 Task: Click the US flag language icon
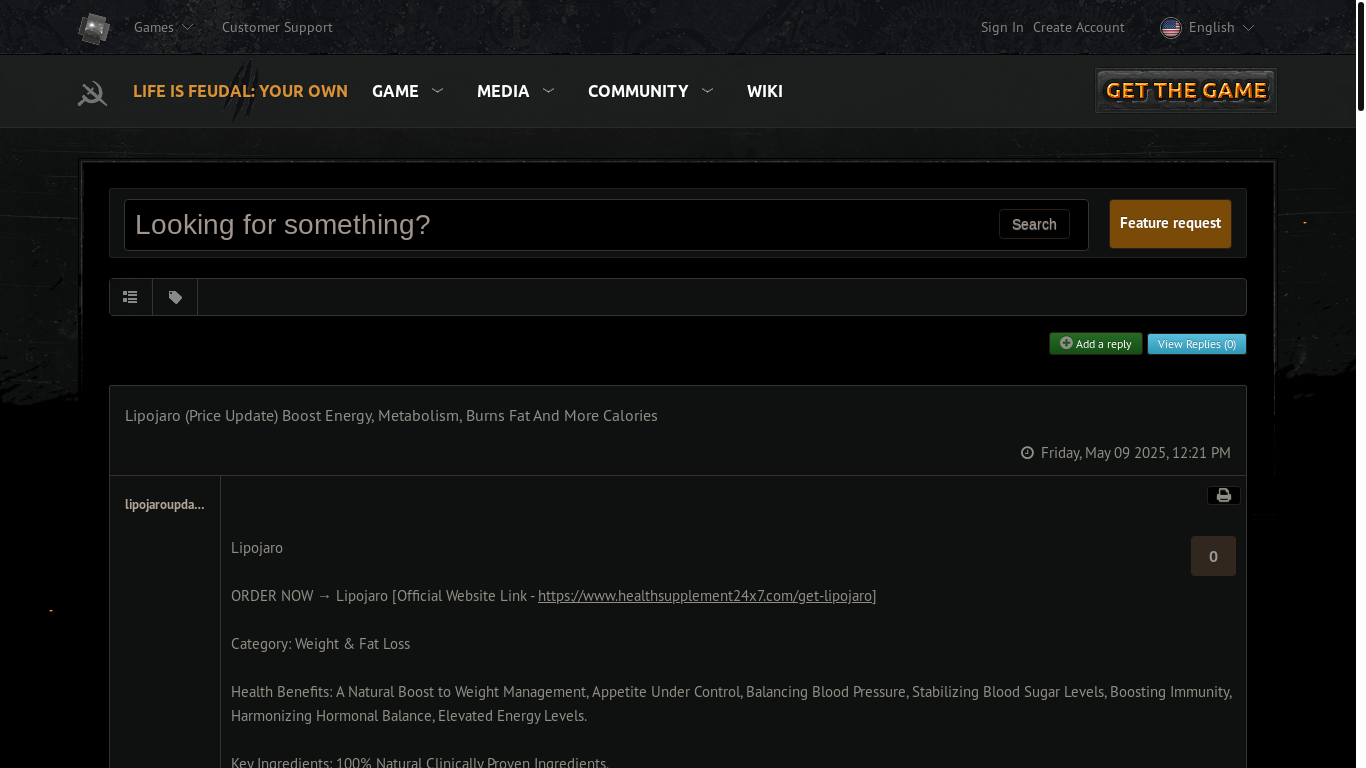[x=1171, y=28]
